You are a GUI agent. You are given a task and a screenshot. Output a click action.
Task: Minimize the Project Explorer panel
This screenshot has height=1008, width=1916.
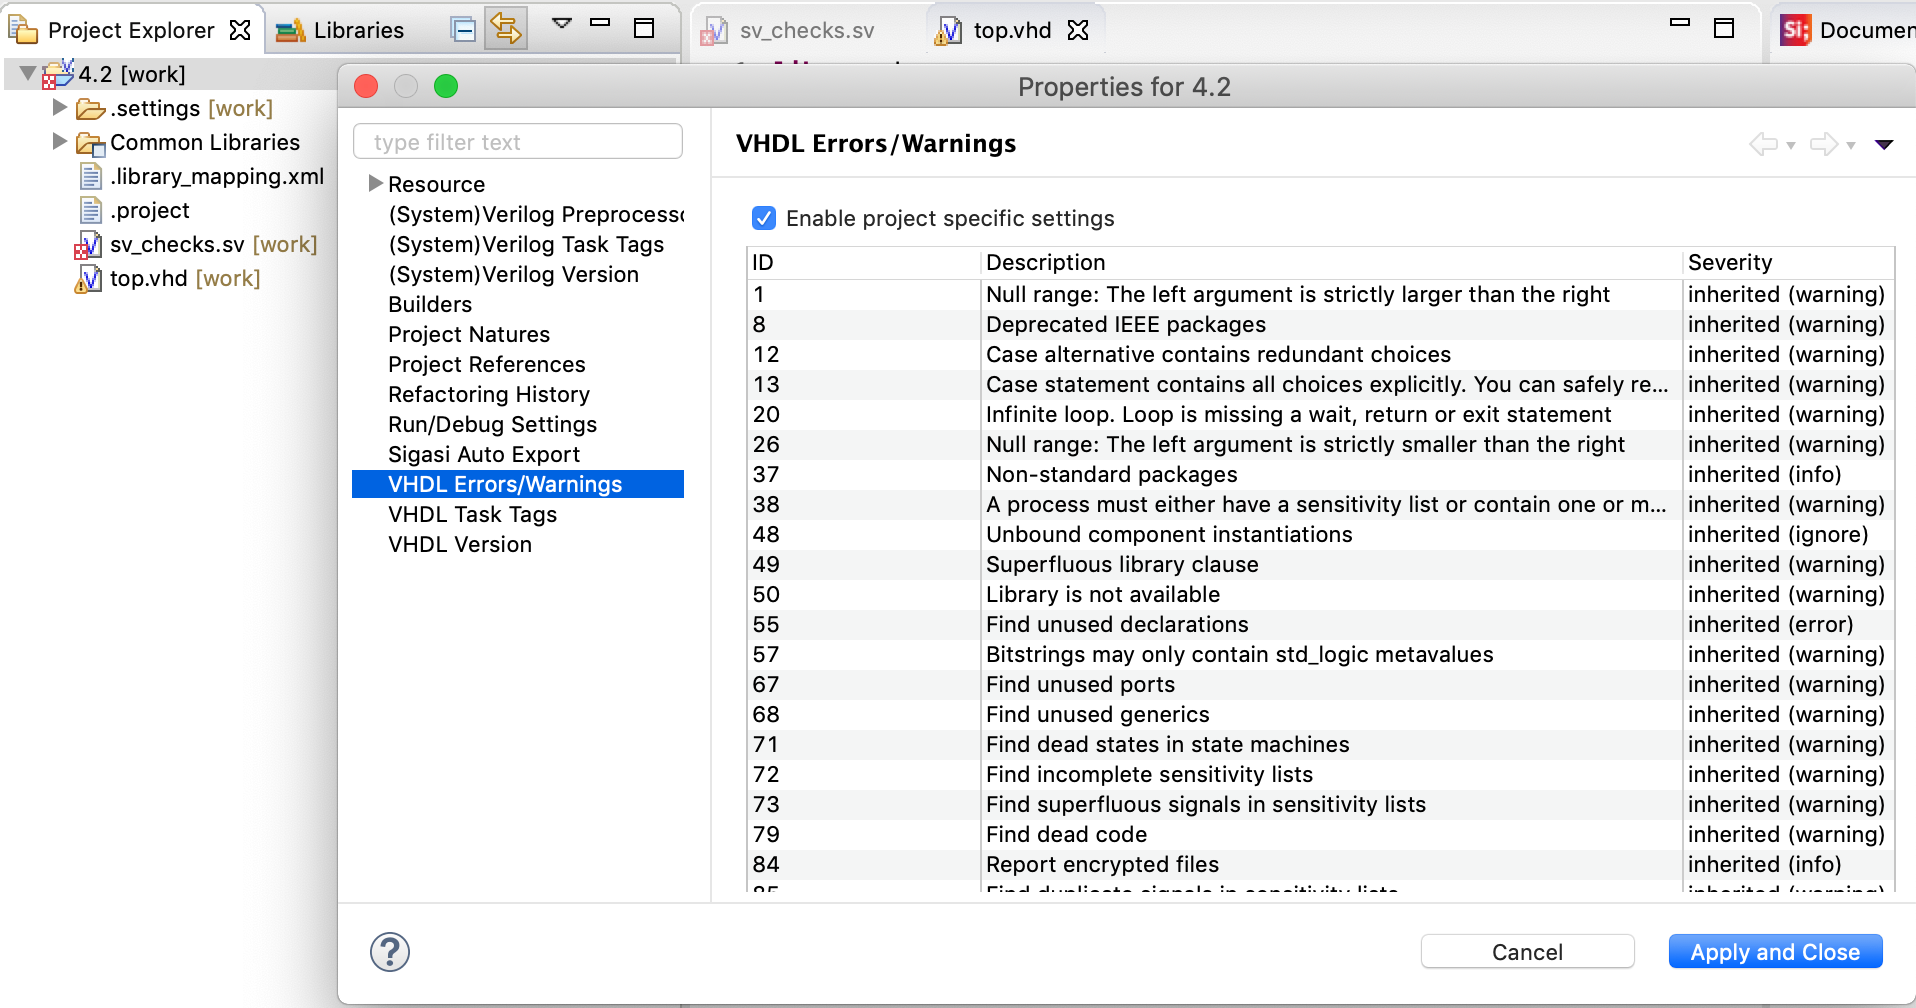click(600, 22)
